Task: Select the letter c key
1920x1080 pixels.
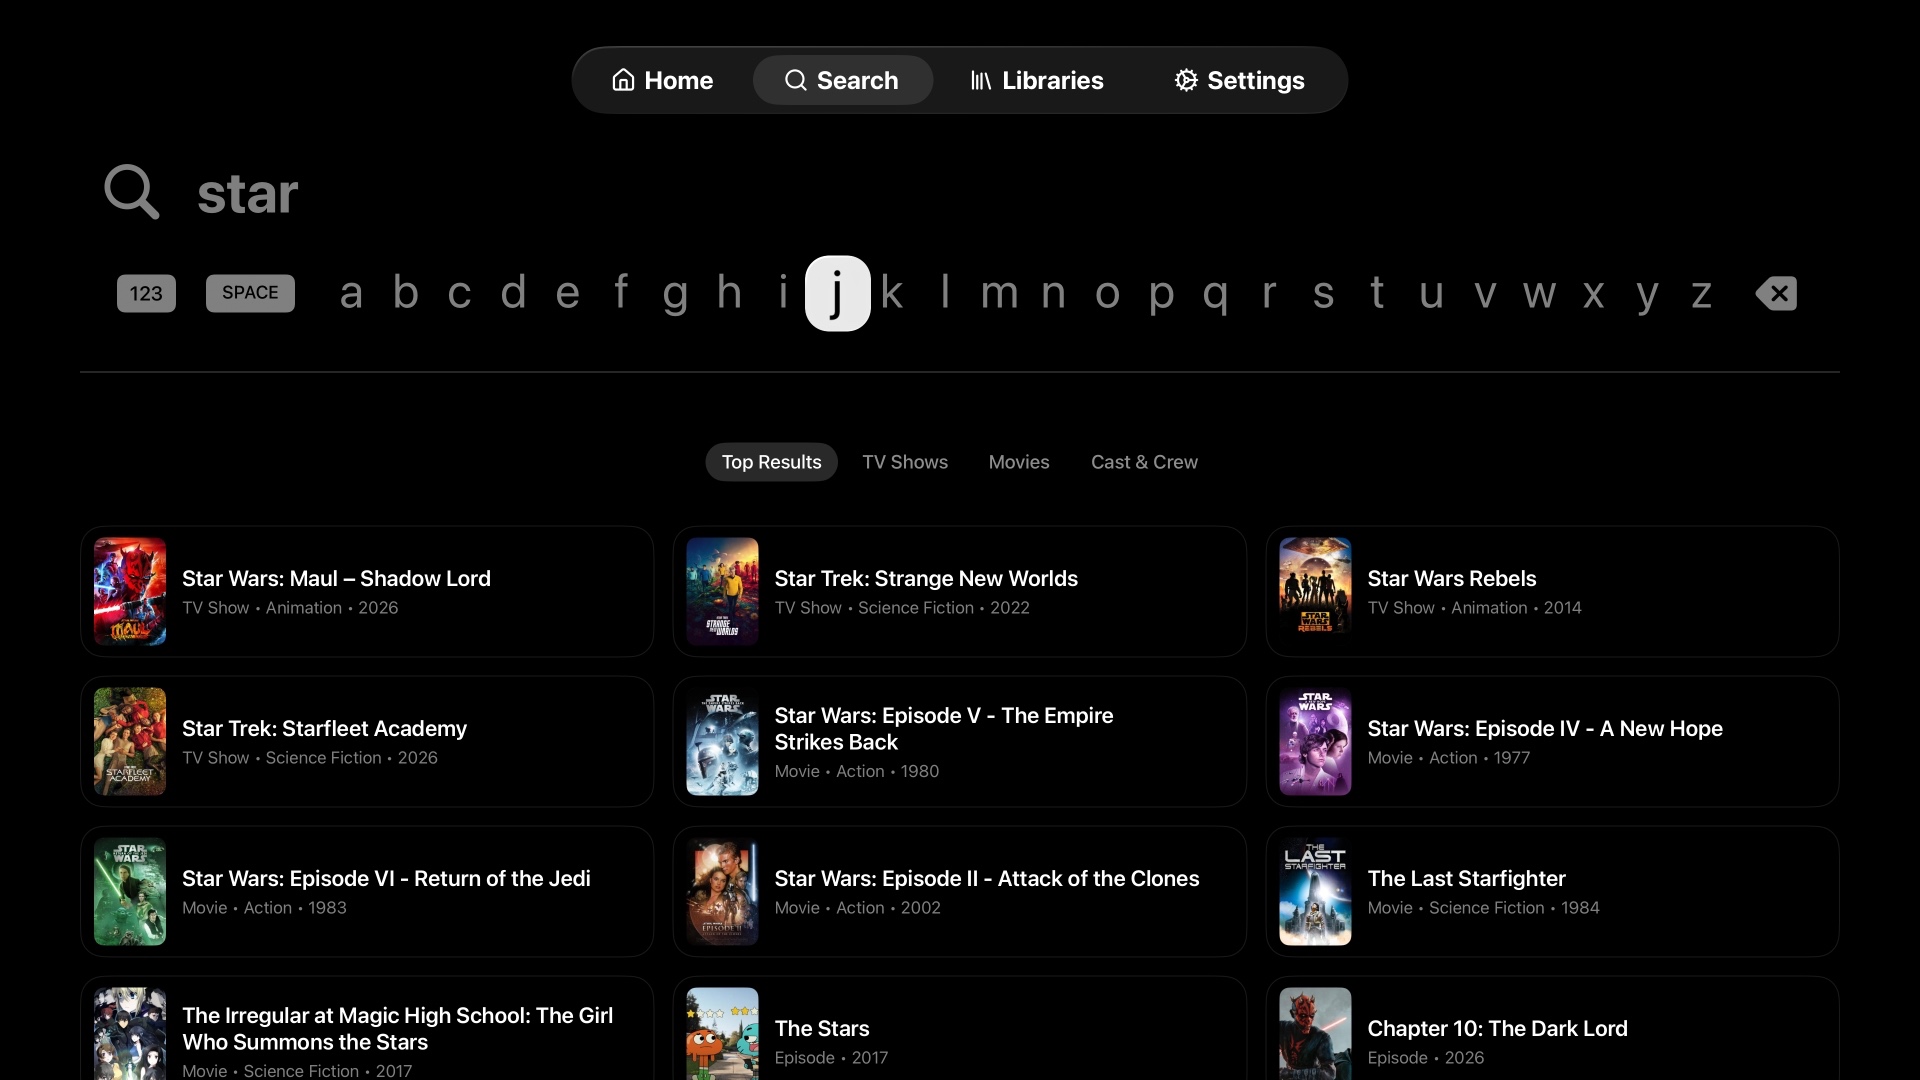Action: click(459, 293)
